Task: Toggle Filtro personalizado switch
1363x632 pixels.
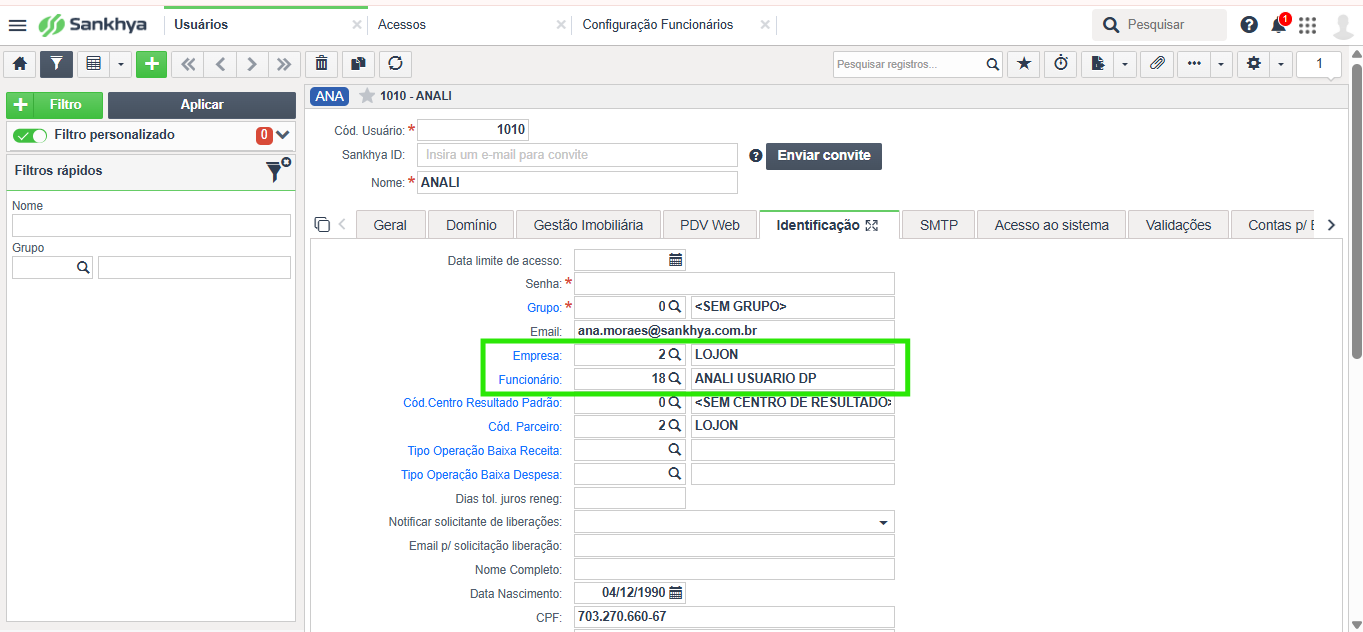Action: click(x=30, y=135)
